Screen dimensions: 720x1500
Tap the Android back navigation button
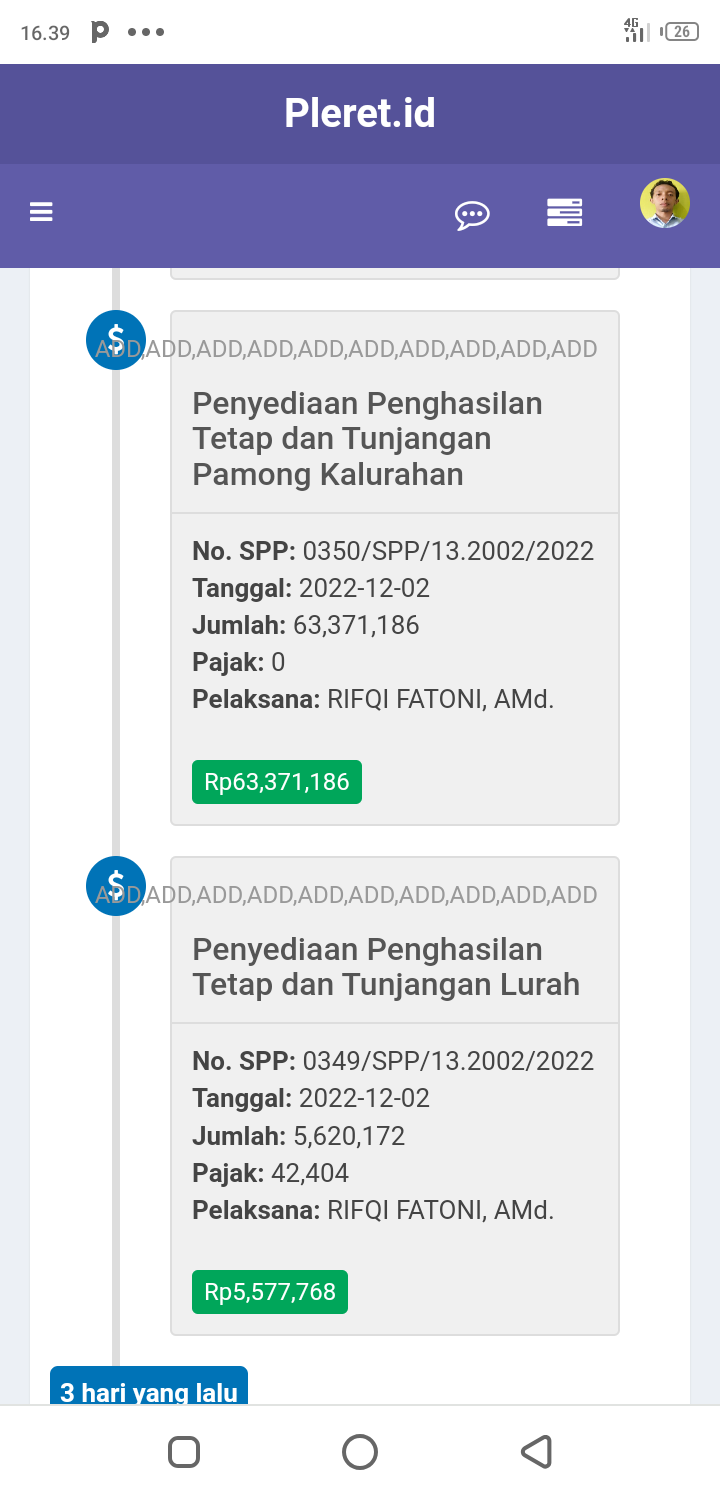point(537,1452)
